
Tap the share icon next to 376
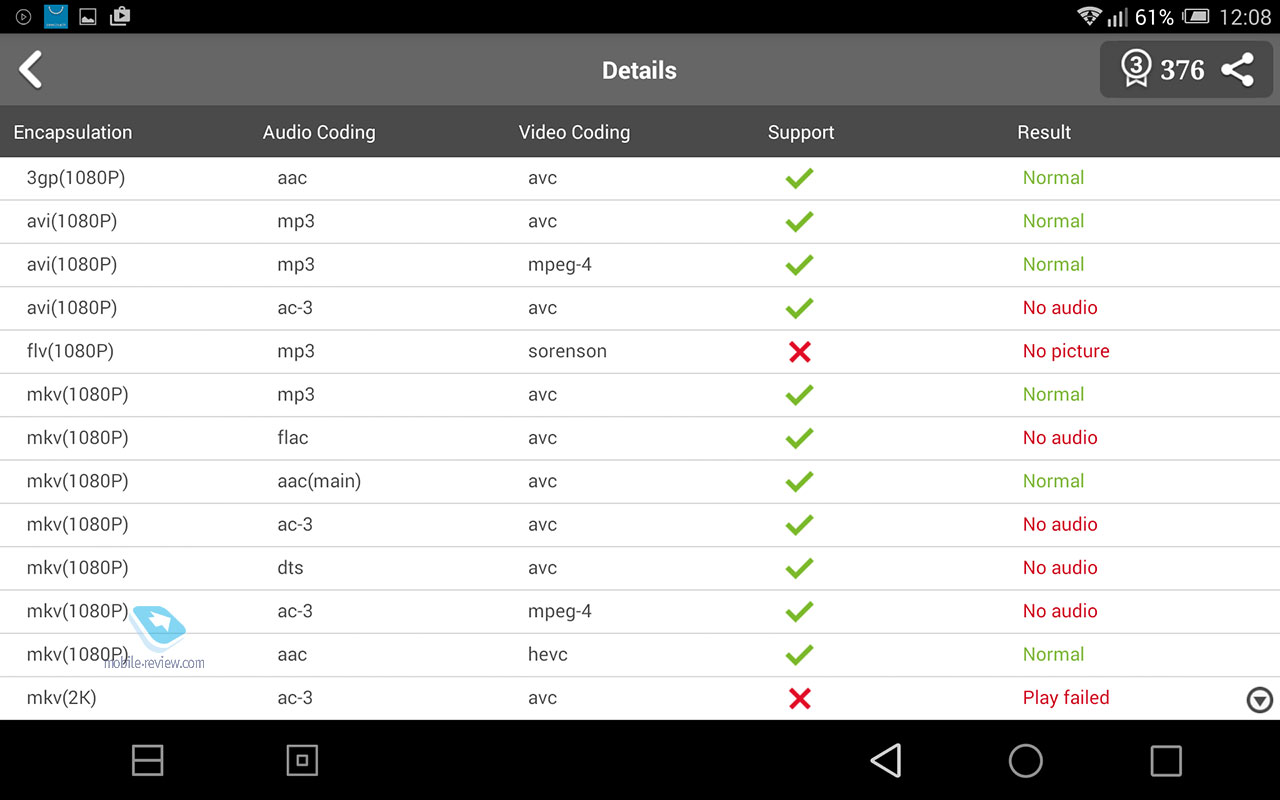[1238, 70]
